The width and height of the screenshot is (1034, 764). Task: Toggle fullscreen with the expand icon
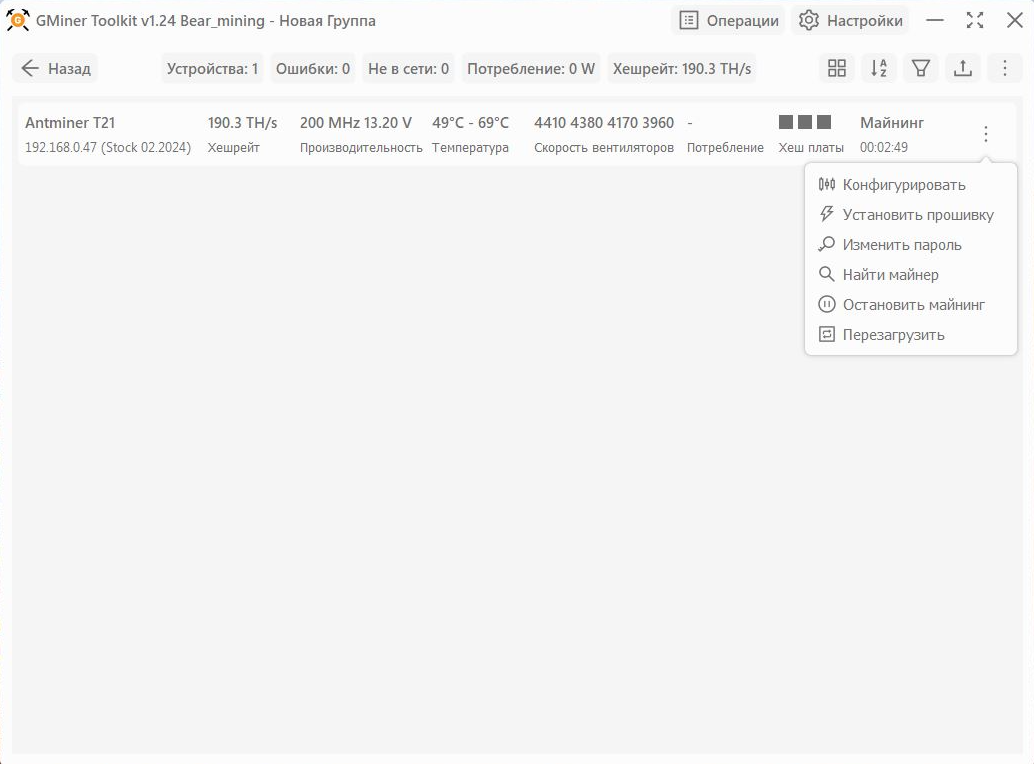(975, 20)
